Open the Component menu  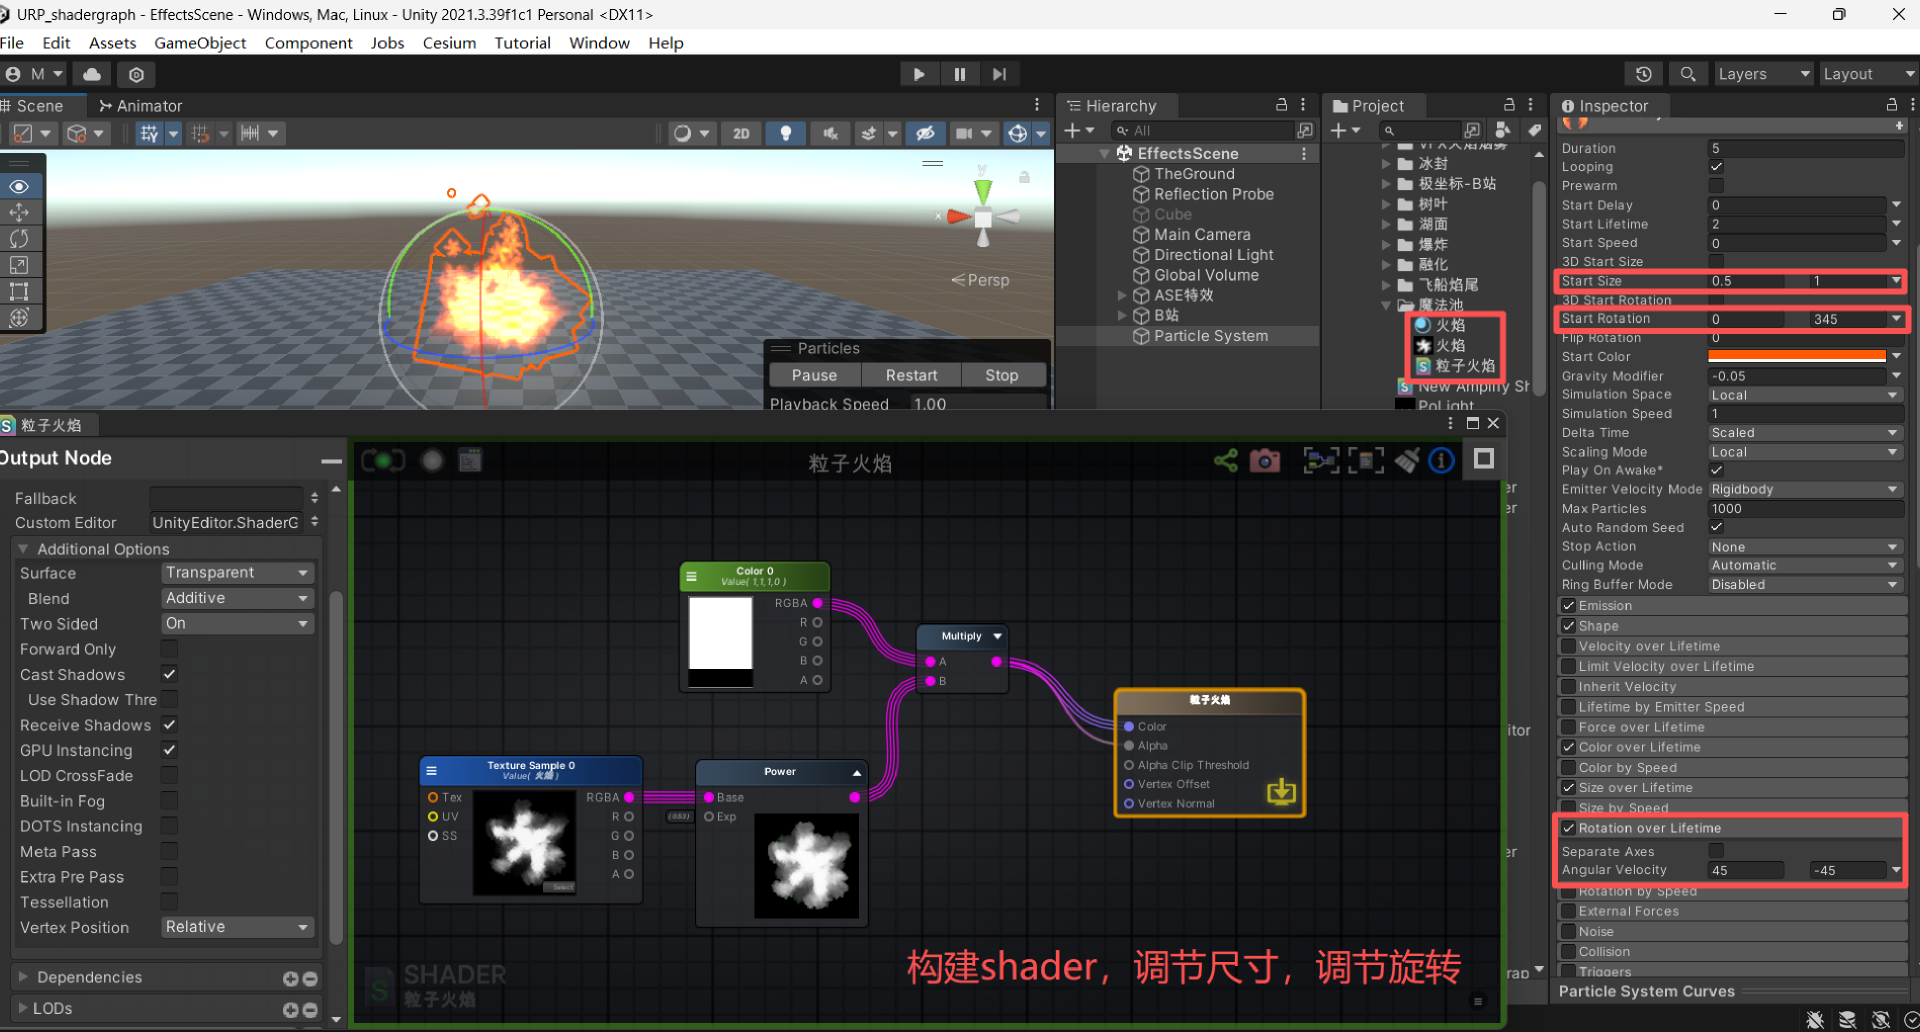click(308, 43)
